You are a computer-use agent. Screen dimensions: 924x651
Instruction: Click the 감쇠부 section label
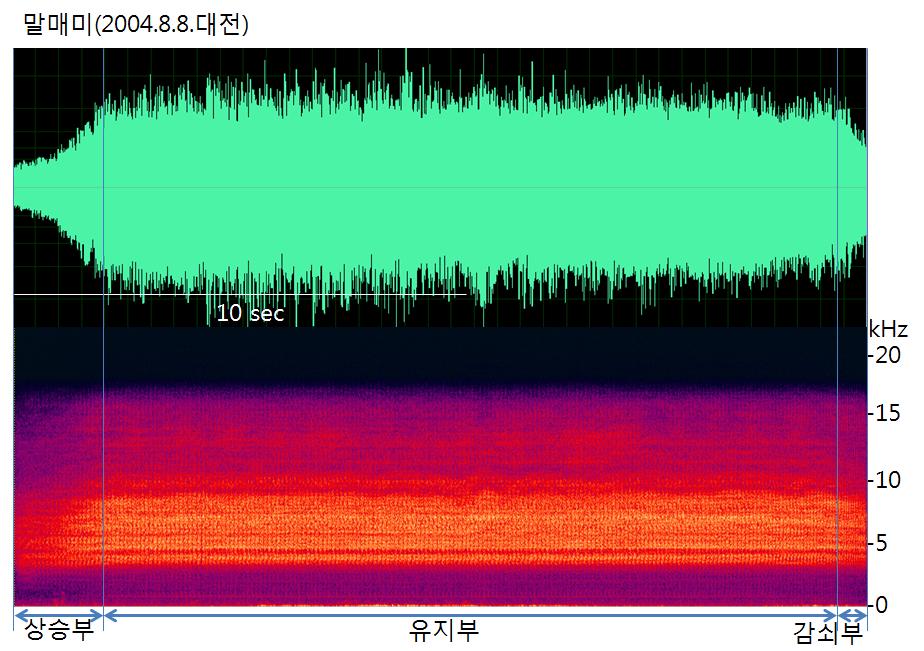point(828,633)
